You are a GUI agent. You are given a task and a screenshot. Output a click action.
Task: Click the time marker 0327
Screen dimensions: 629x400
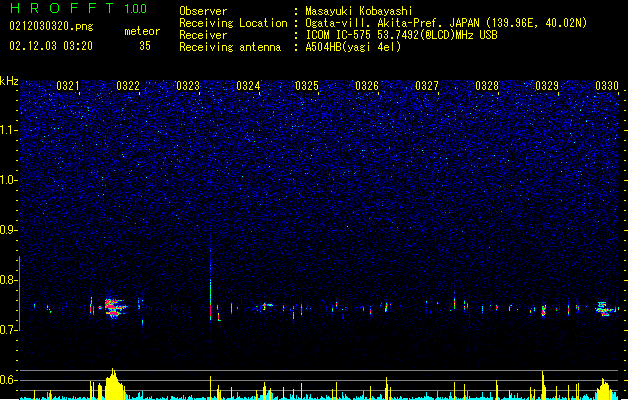pos(427,86)
